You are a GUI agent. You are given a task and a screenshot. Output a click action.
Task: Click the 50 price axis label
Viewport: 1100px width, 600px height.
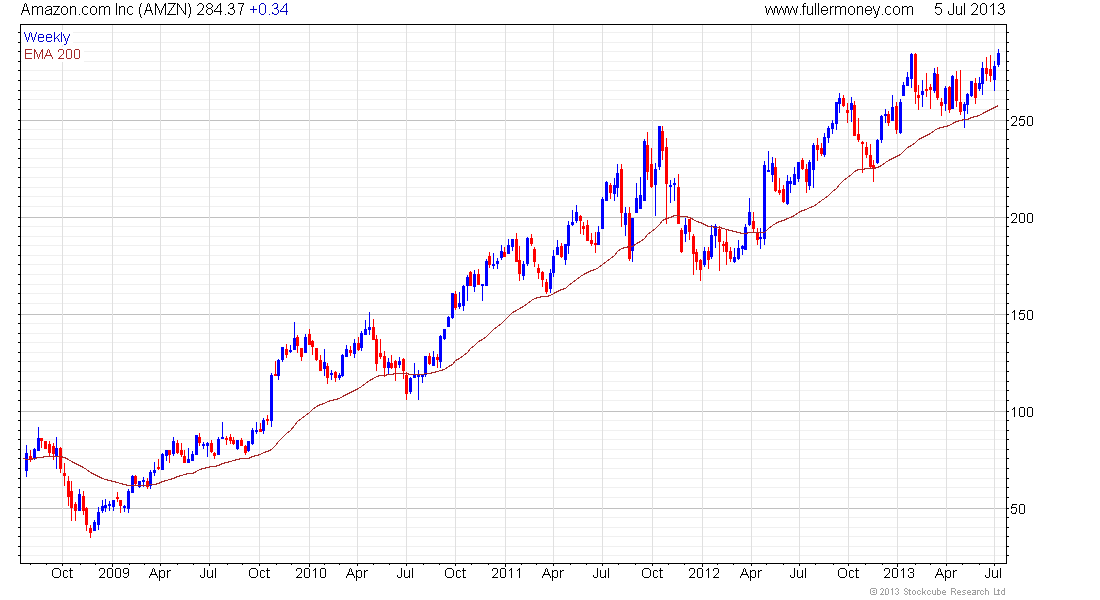pos(1017,509)
